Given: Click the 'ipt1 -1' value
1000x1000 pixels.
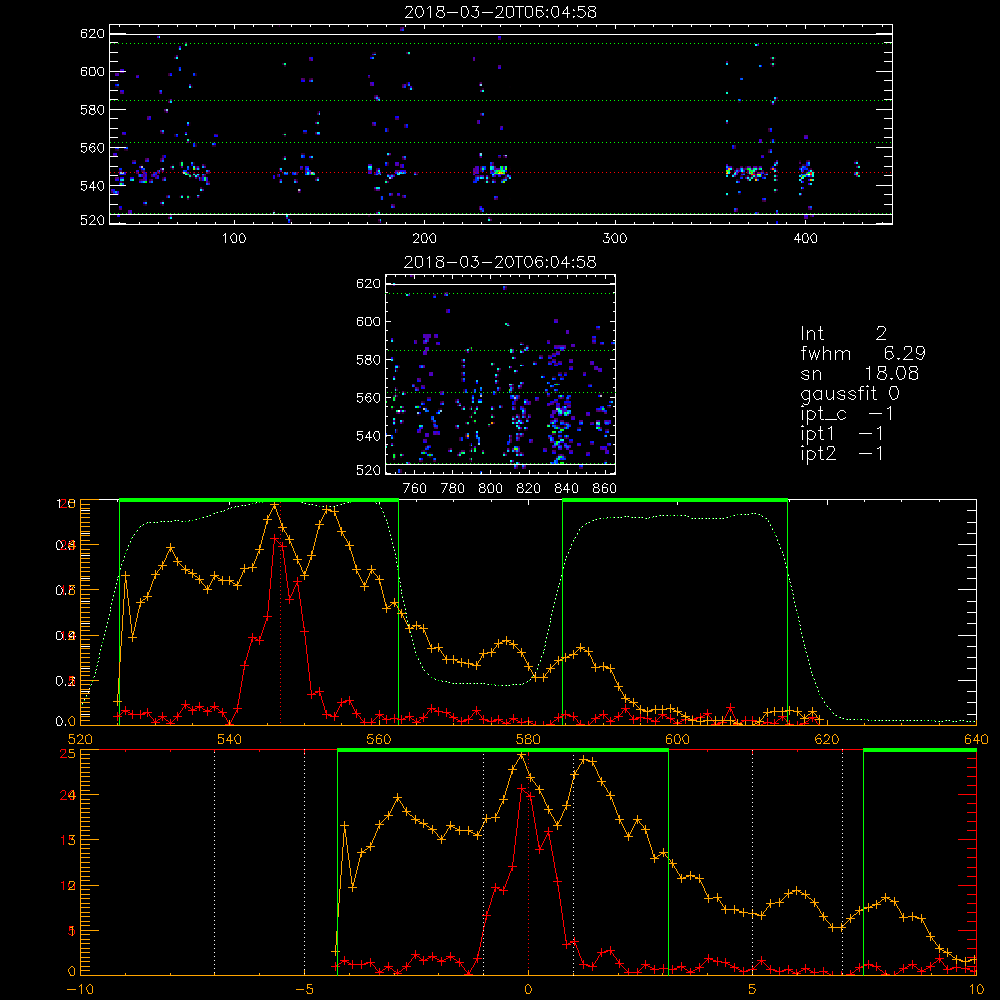Looking at the screenshot, I should (x=842, y=434).
